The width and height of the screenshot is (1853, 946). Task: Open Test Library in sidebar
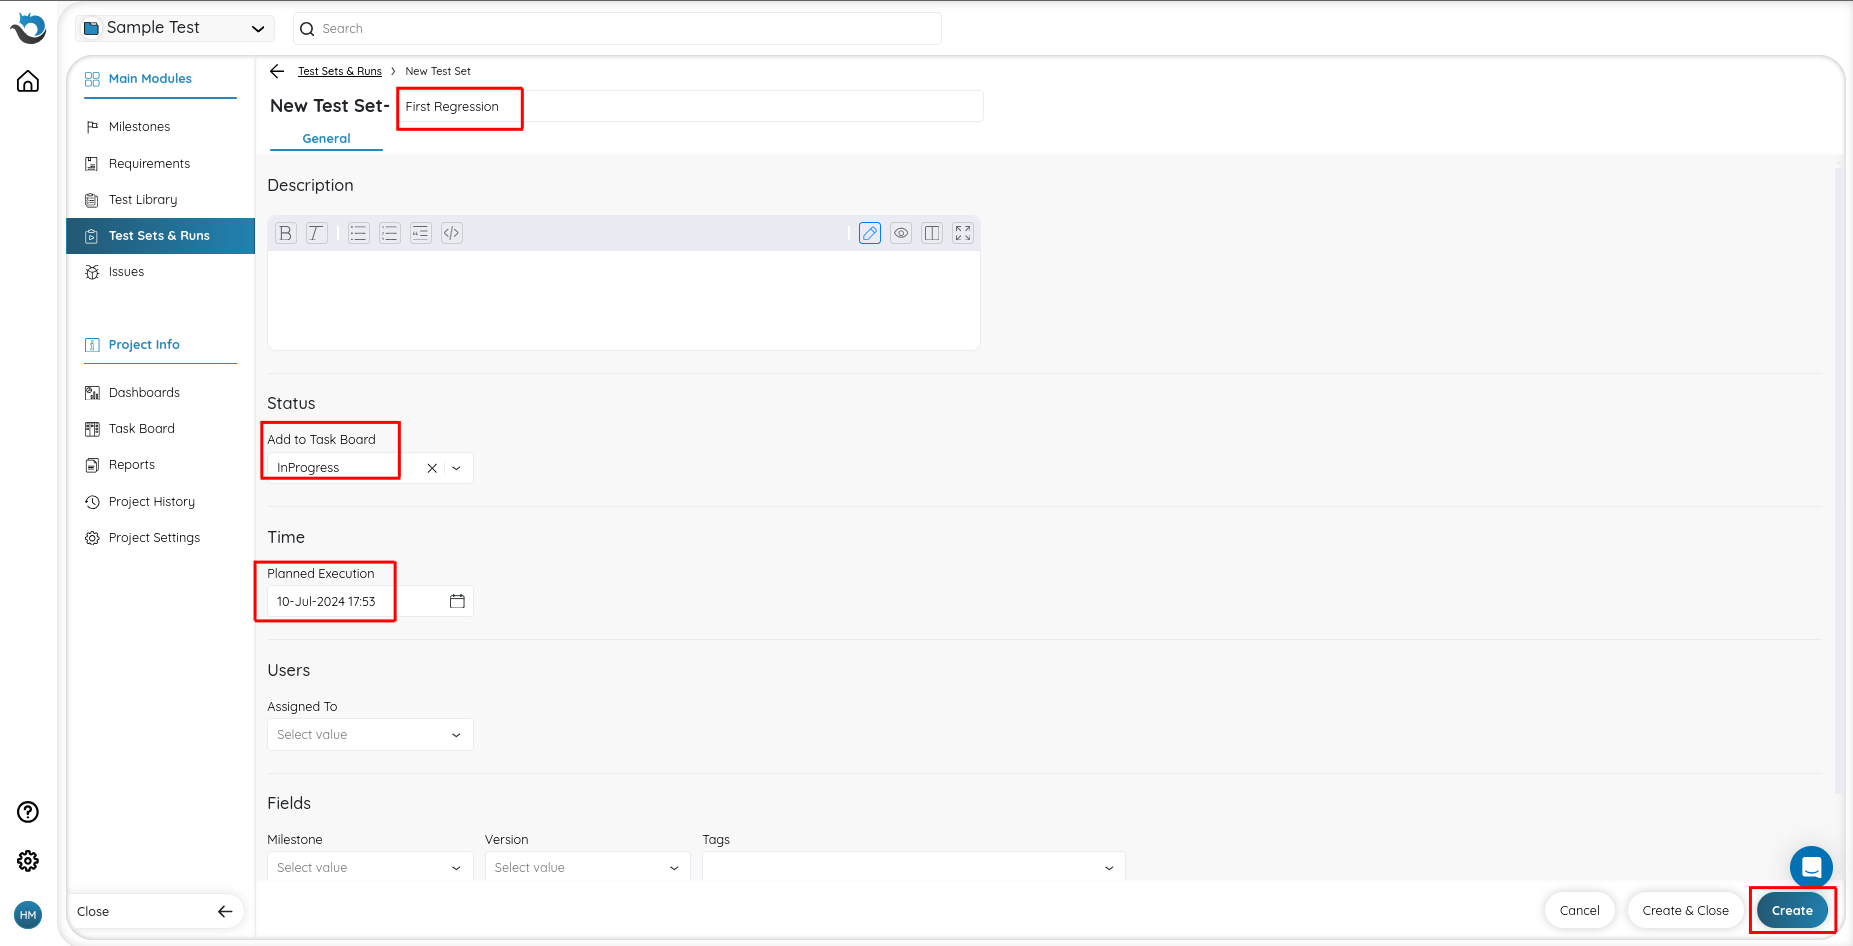click(143, 200)
